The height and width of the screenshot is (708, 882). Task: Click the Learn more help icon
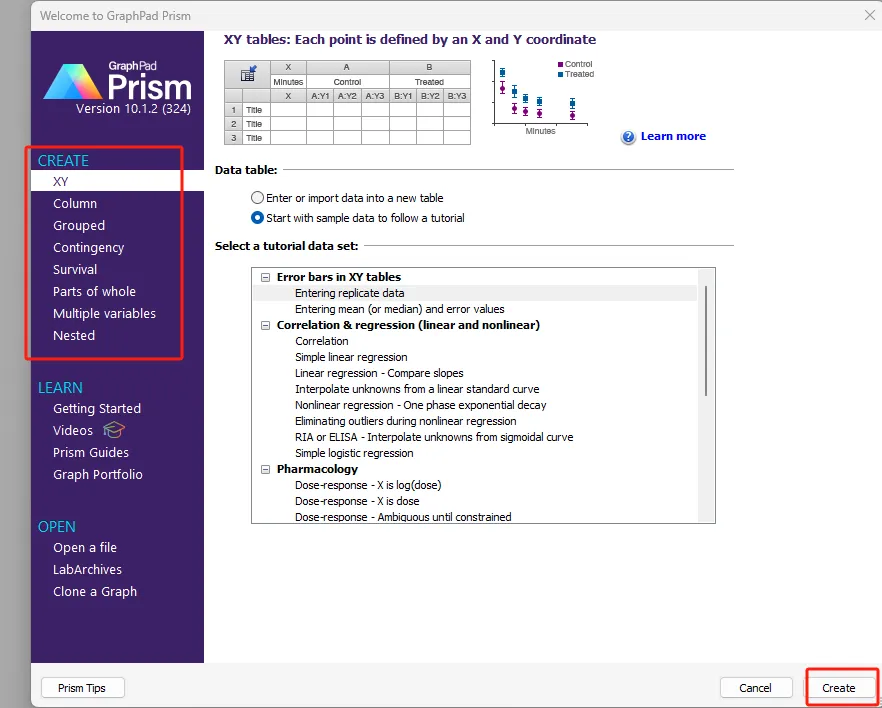(628, 137)
